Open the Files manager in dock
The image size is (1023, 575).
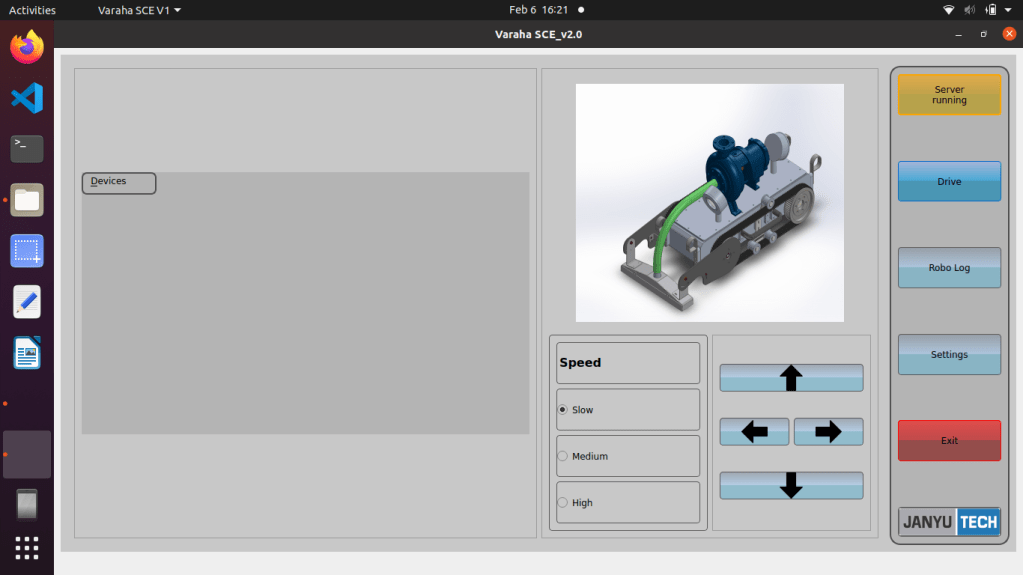[x=27, y=200]
